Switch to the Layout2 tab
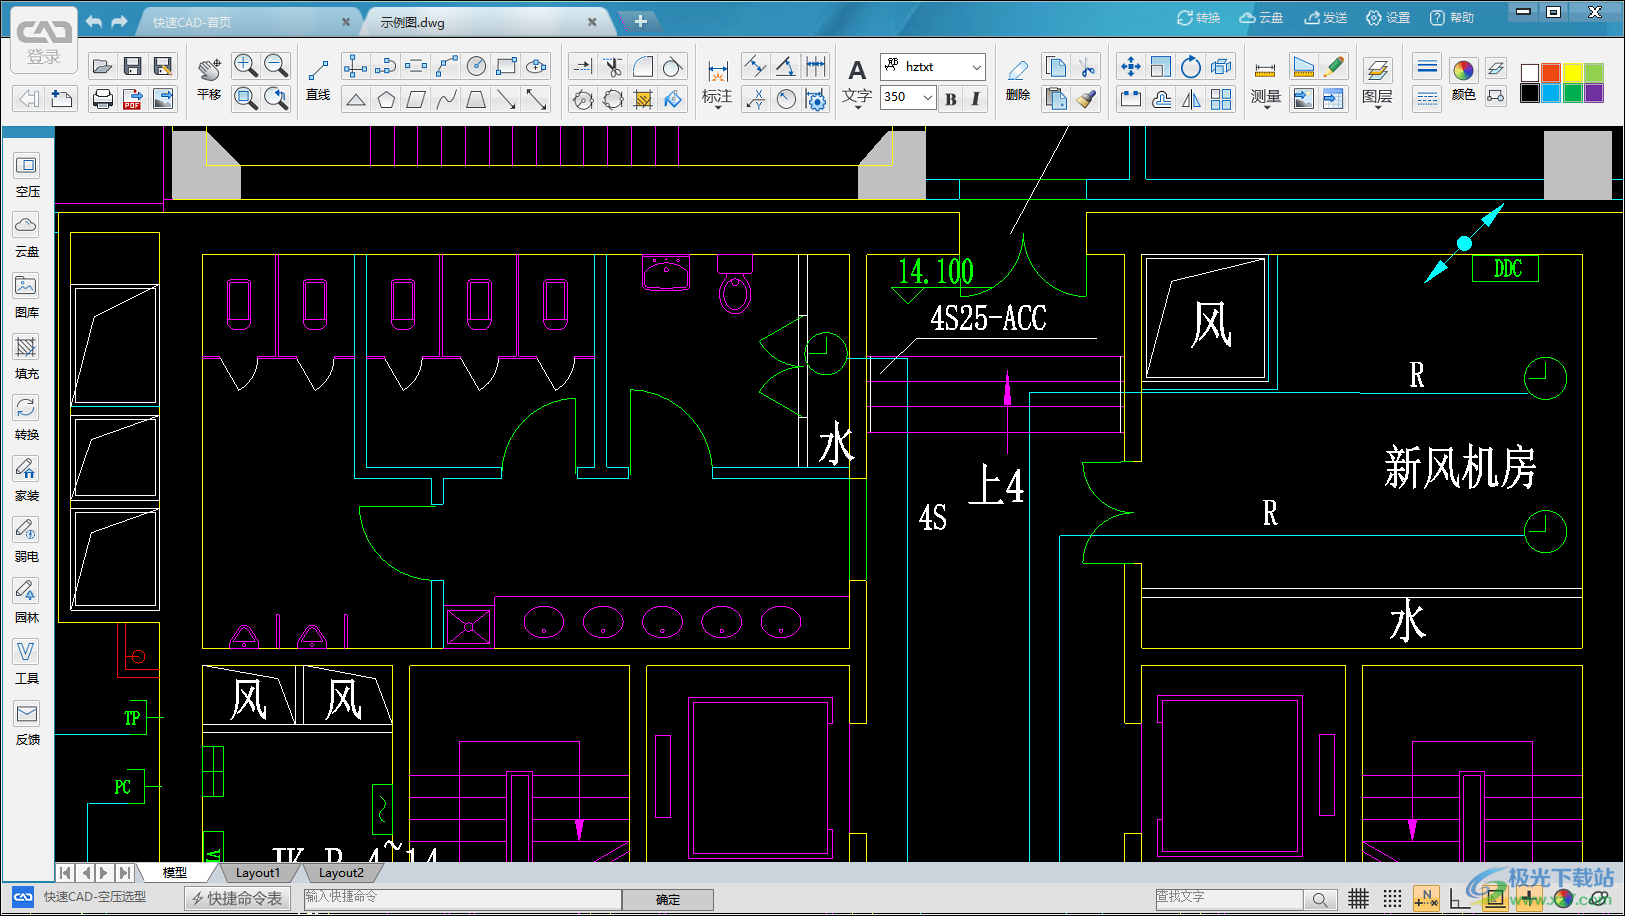The image size is (1625, 916). coord(341,873)
